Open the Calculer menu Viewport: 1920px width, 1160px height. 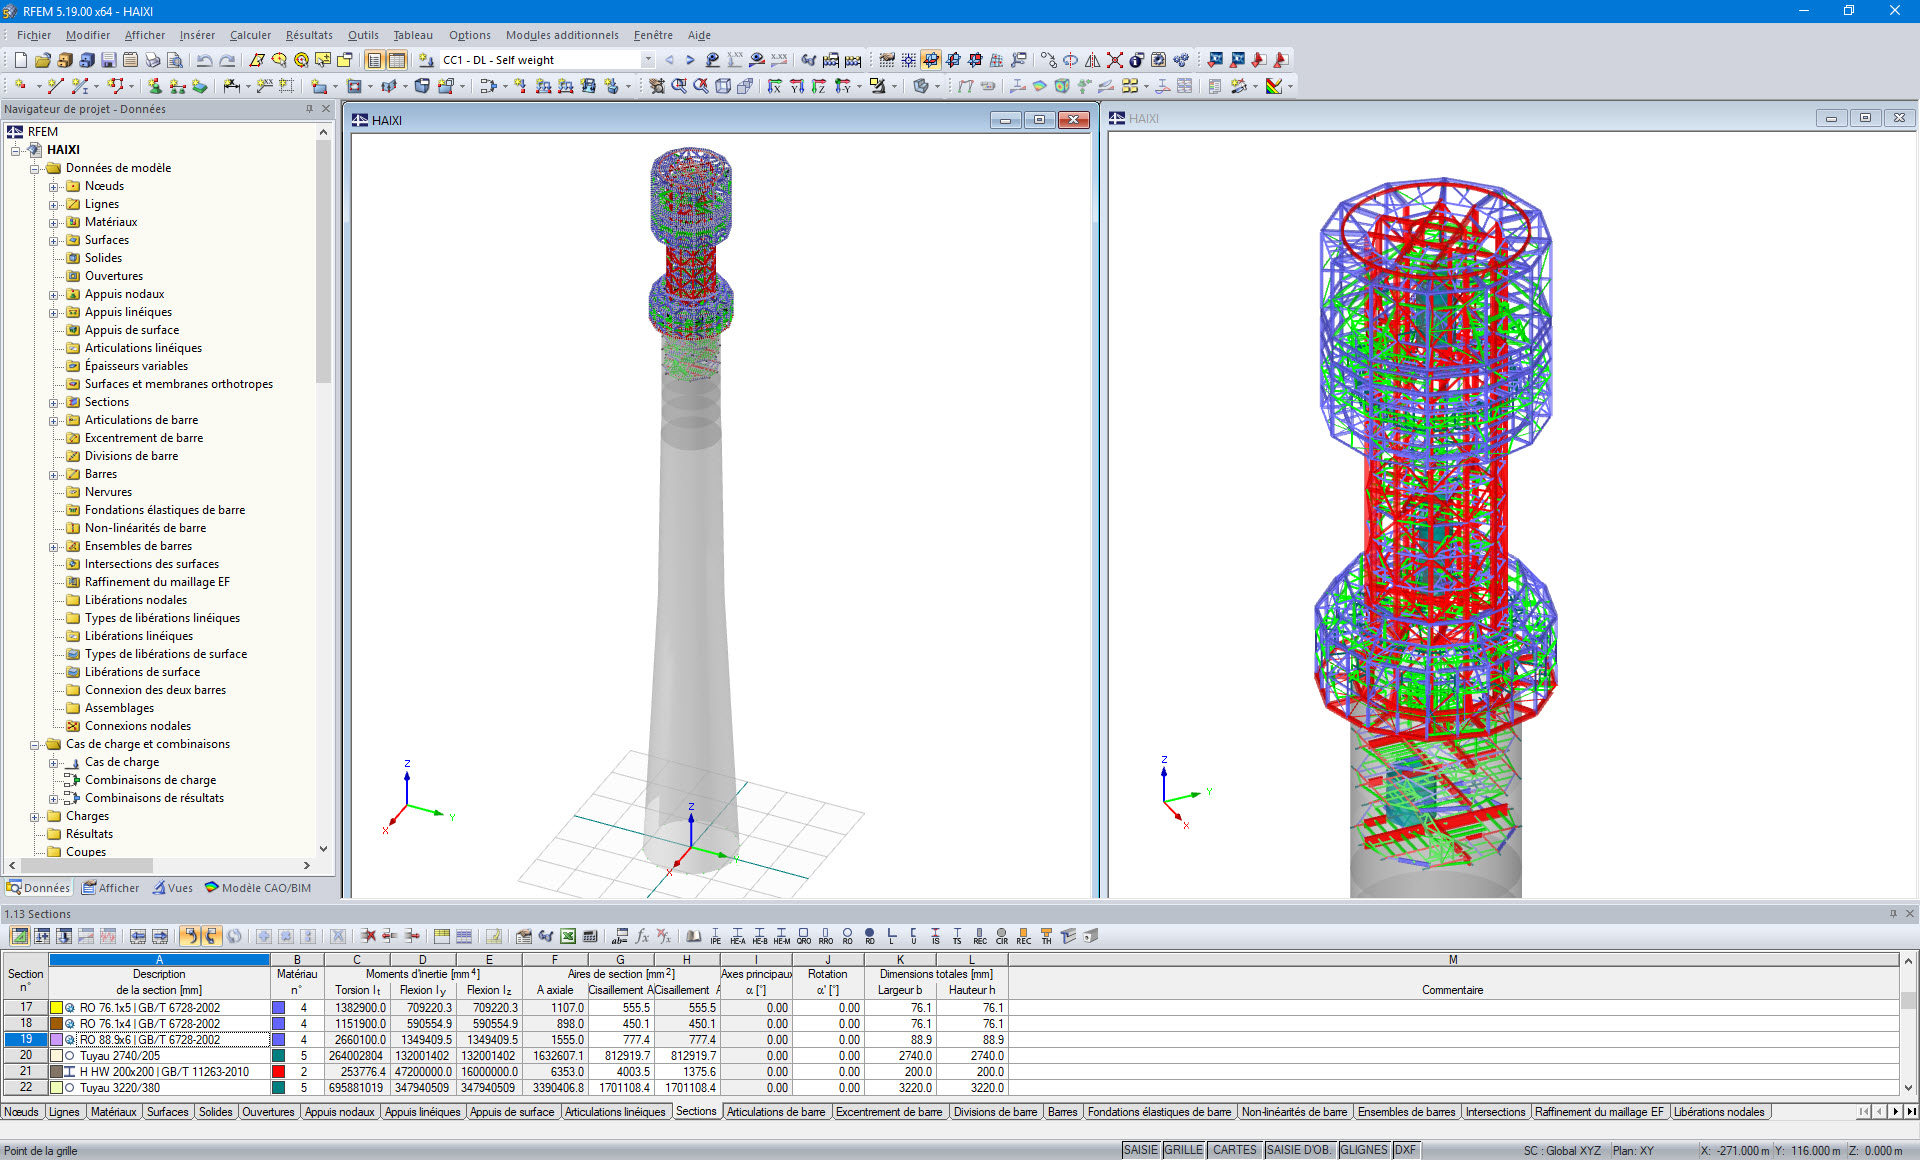tap(250, 35)
